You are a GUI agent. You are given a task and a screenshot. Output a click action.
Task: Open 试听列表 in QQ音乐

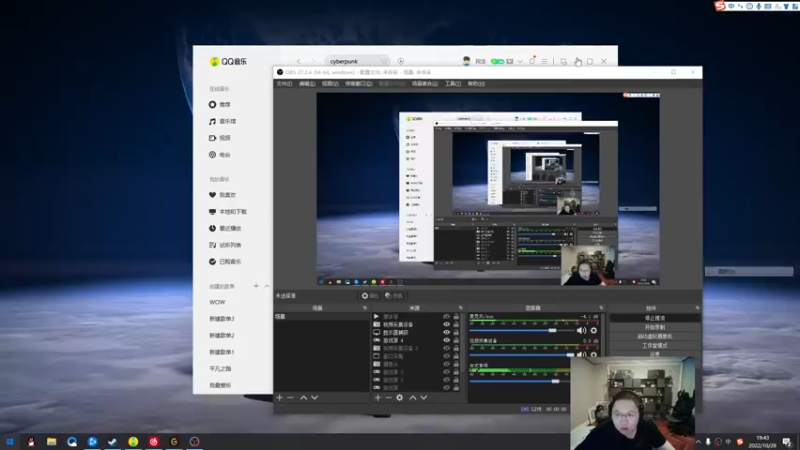(x=224, y=245)
